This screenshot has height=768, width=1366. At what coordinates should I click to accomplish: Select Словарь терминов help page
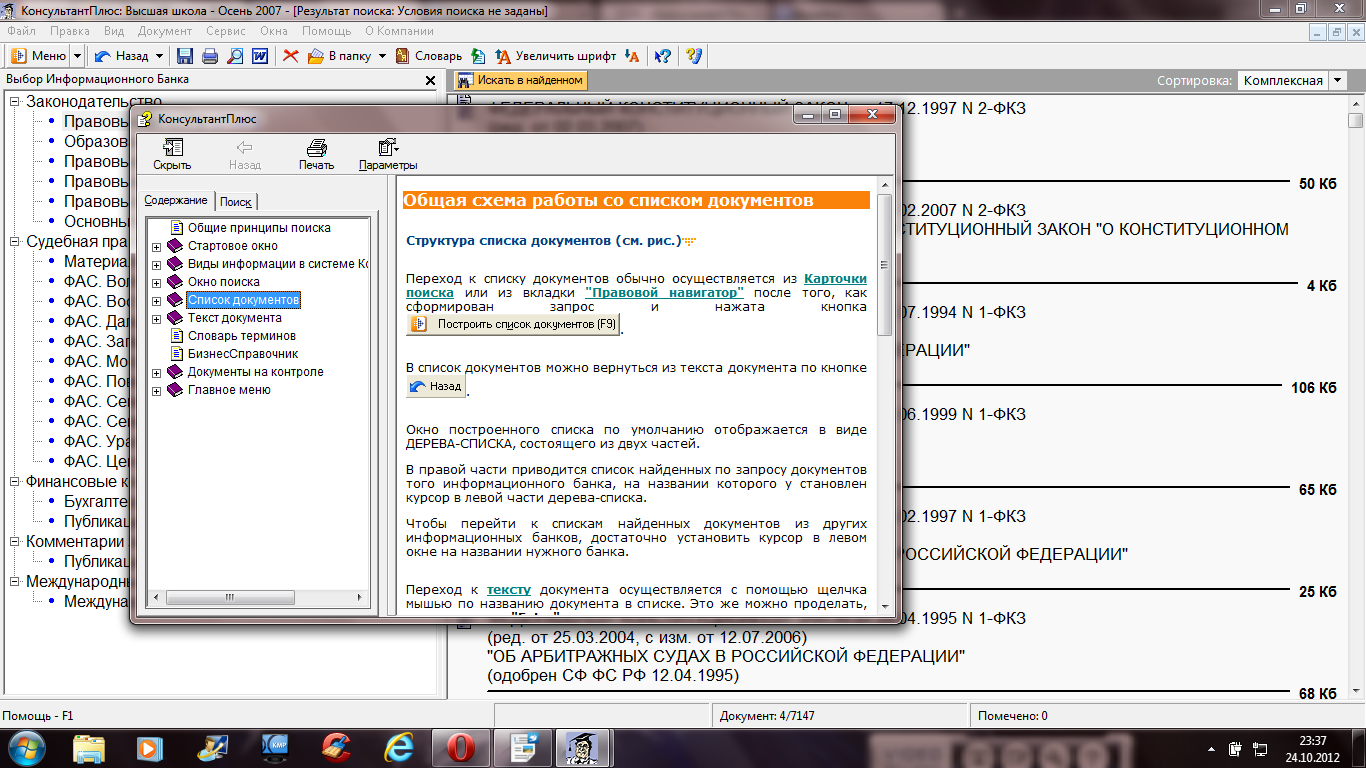pyautogui.click(x=242, y=336)
